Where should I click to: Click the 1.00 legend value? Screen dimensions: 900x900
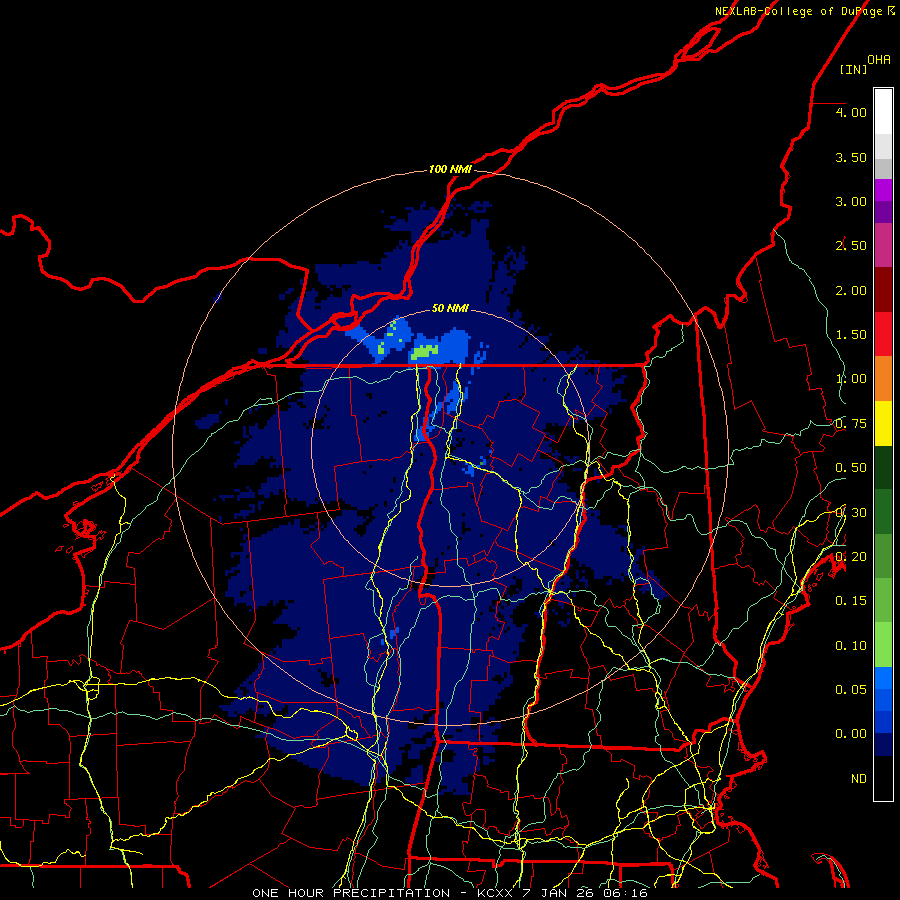coord(851,379)
